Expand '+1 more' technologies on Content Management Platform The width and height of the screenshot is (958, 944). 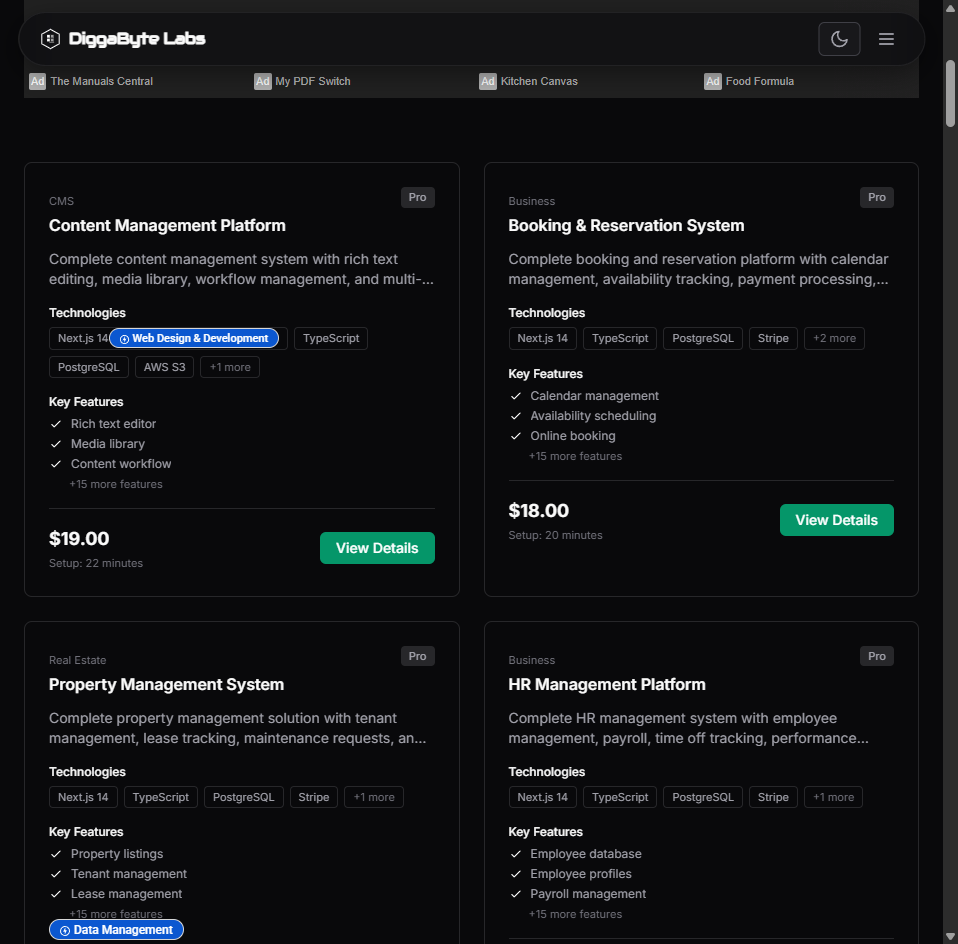coord(229,367)
